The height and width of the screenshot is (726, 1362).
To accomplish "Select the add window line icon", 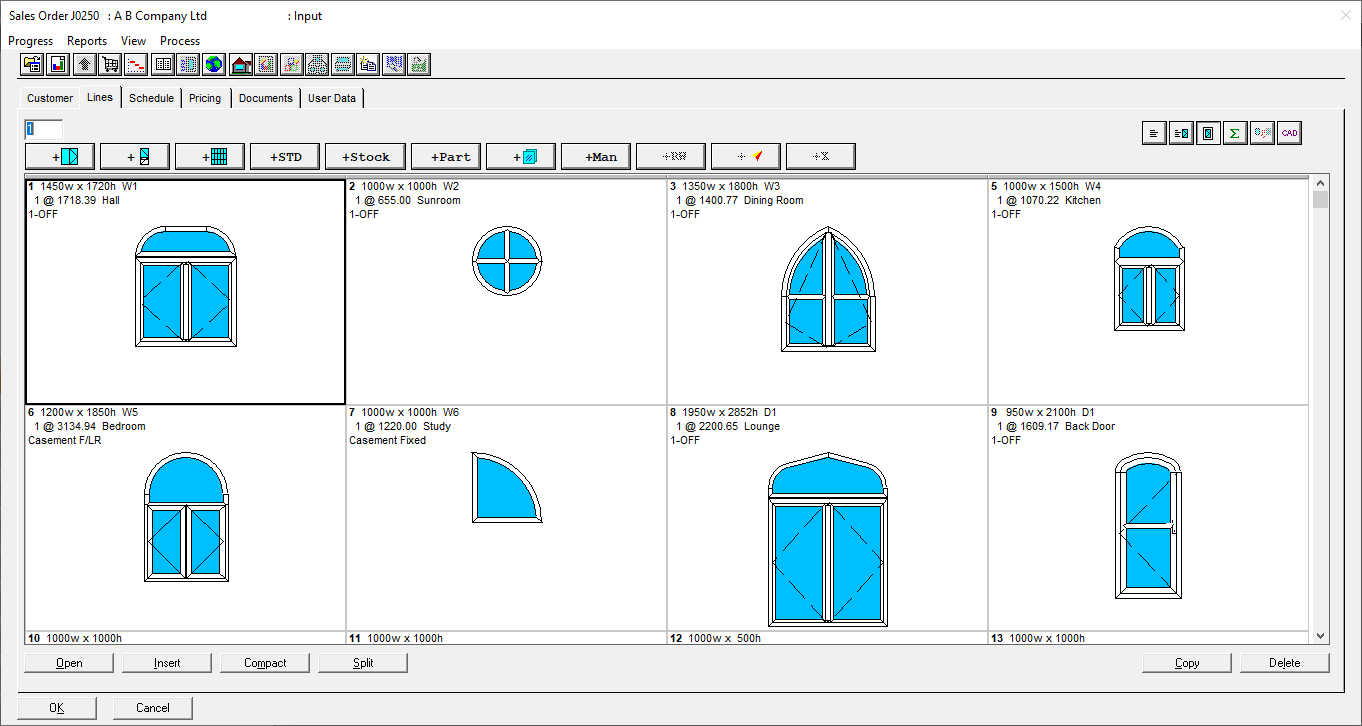I will pos(60,156).
